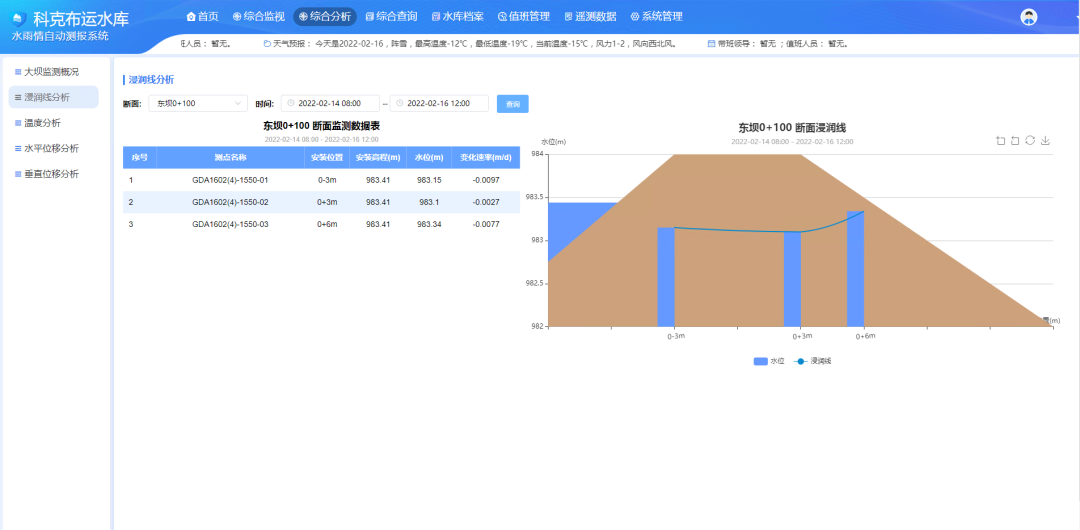Viewport: 1080px width, 530px height.
Task: Switch to the 遥测数据 menu
Action: 590,17
